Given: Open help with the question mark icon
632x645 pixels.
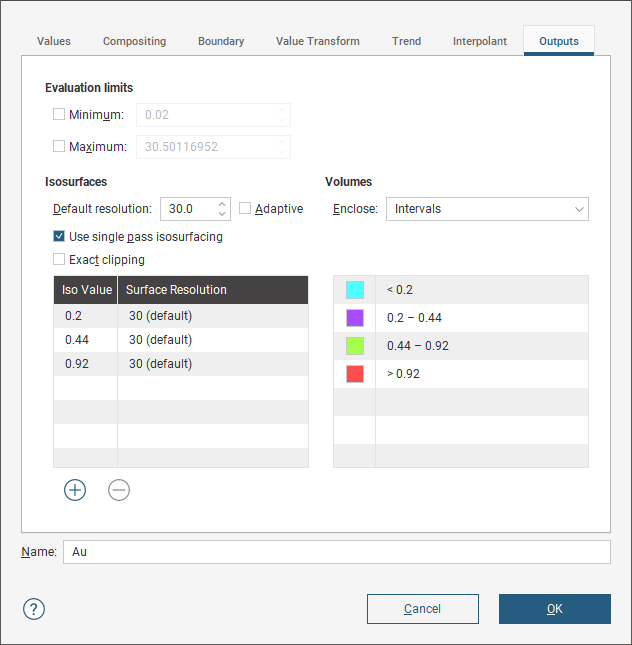Looking at the screenshot, I should 34,609.
